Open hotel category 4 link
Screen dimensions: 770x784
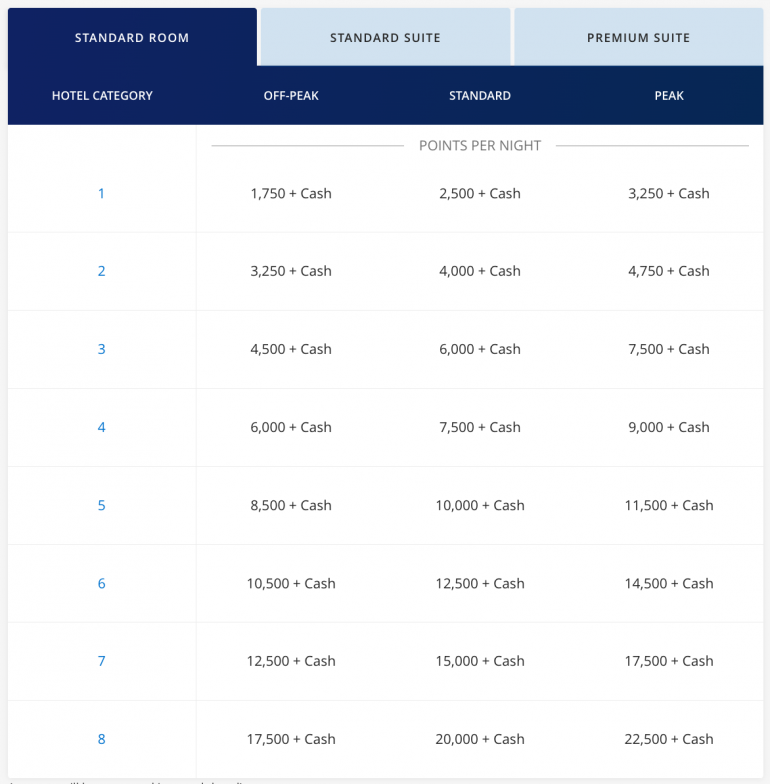click(101, 427)
